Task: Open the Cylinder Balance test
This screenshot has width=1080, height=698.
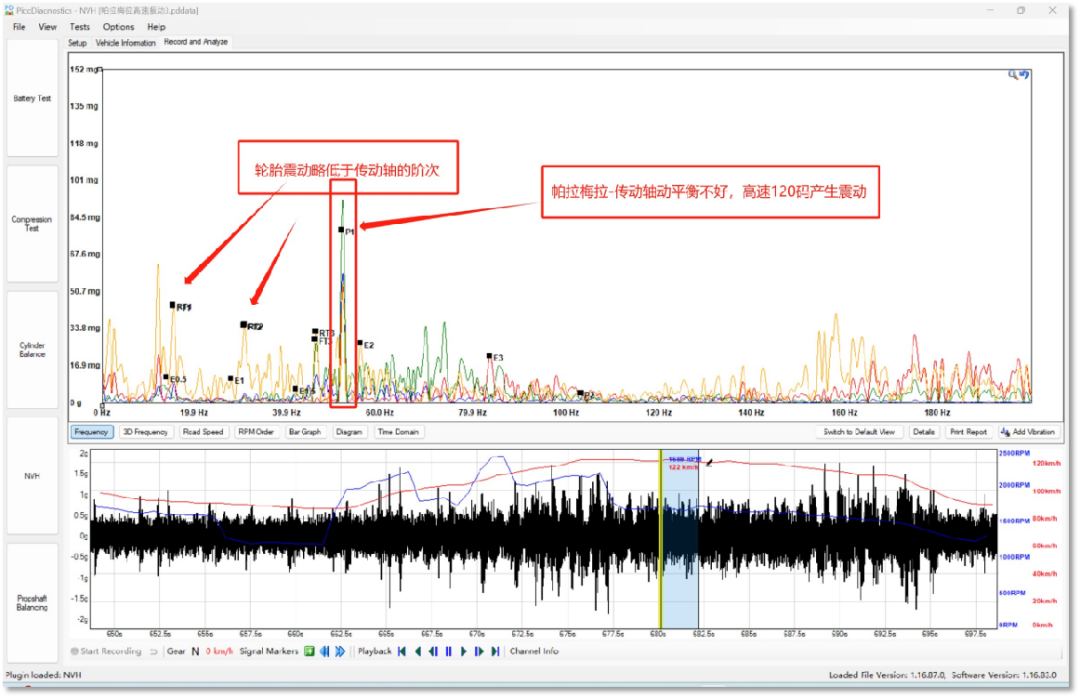Action: (32, 350)
